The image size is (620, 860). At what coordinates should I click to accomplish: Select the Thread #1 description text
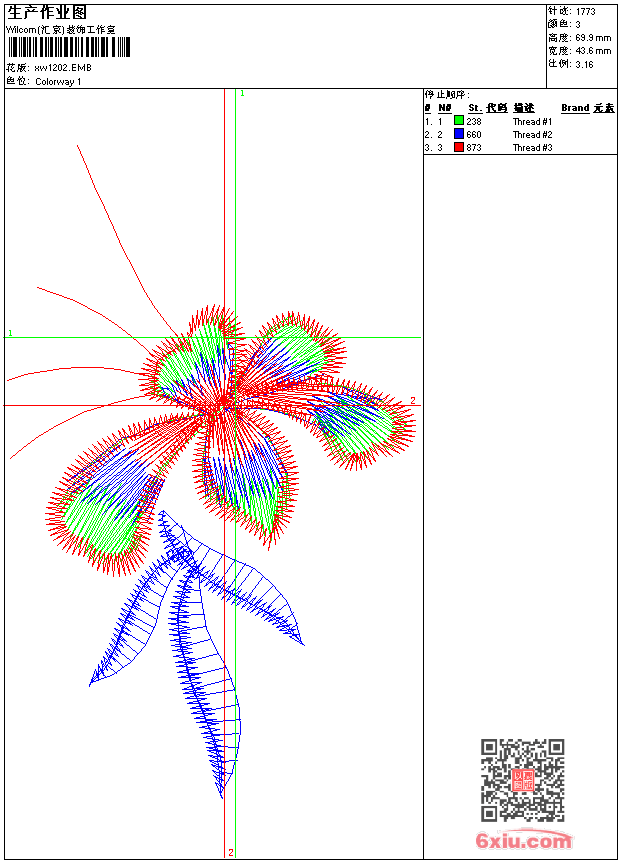coord(532,121)
